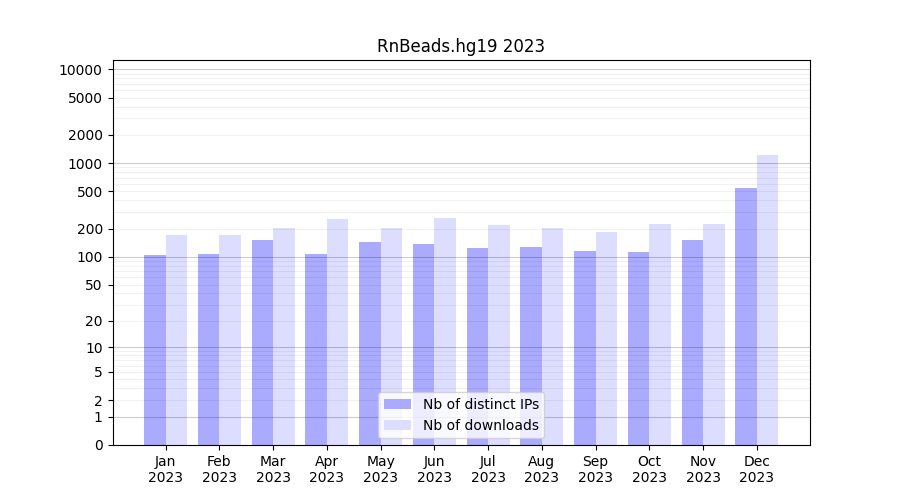This screenshot has height=500, width=900.
Task: Select the 'Nb of distinct IPs' legend label
Action: coord(480,404)
